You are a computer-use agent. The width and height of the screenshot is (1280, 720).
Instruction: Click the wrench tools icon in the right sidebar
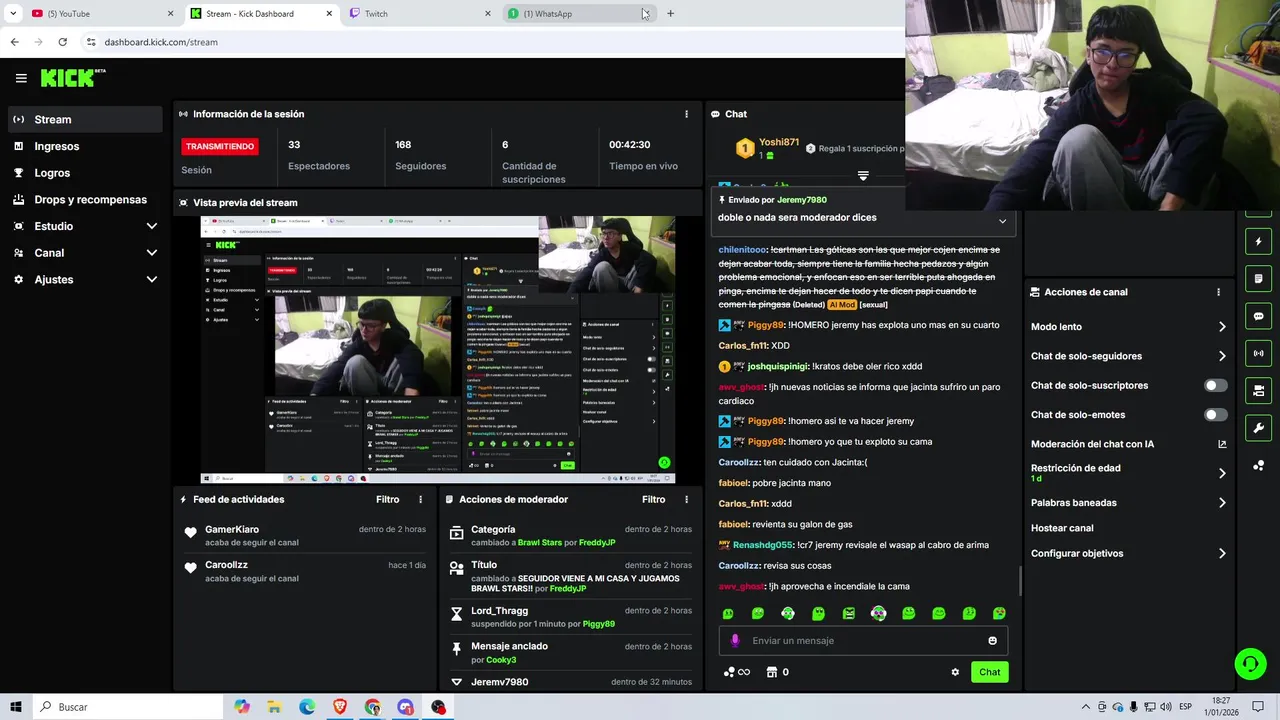(1258, 428)
